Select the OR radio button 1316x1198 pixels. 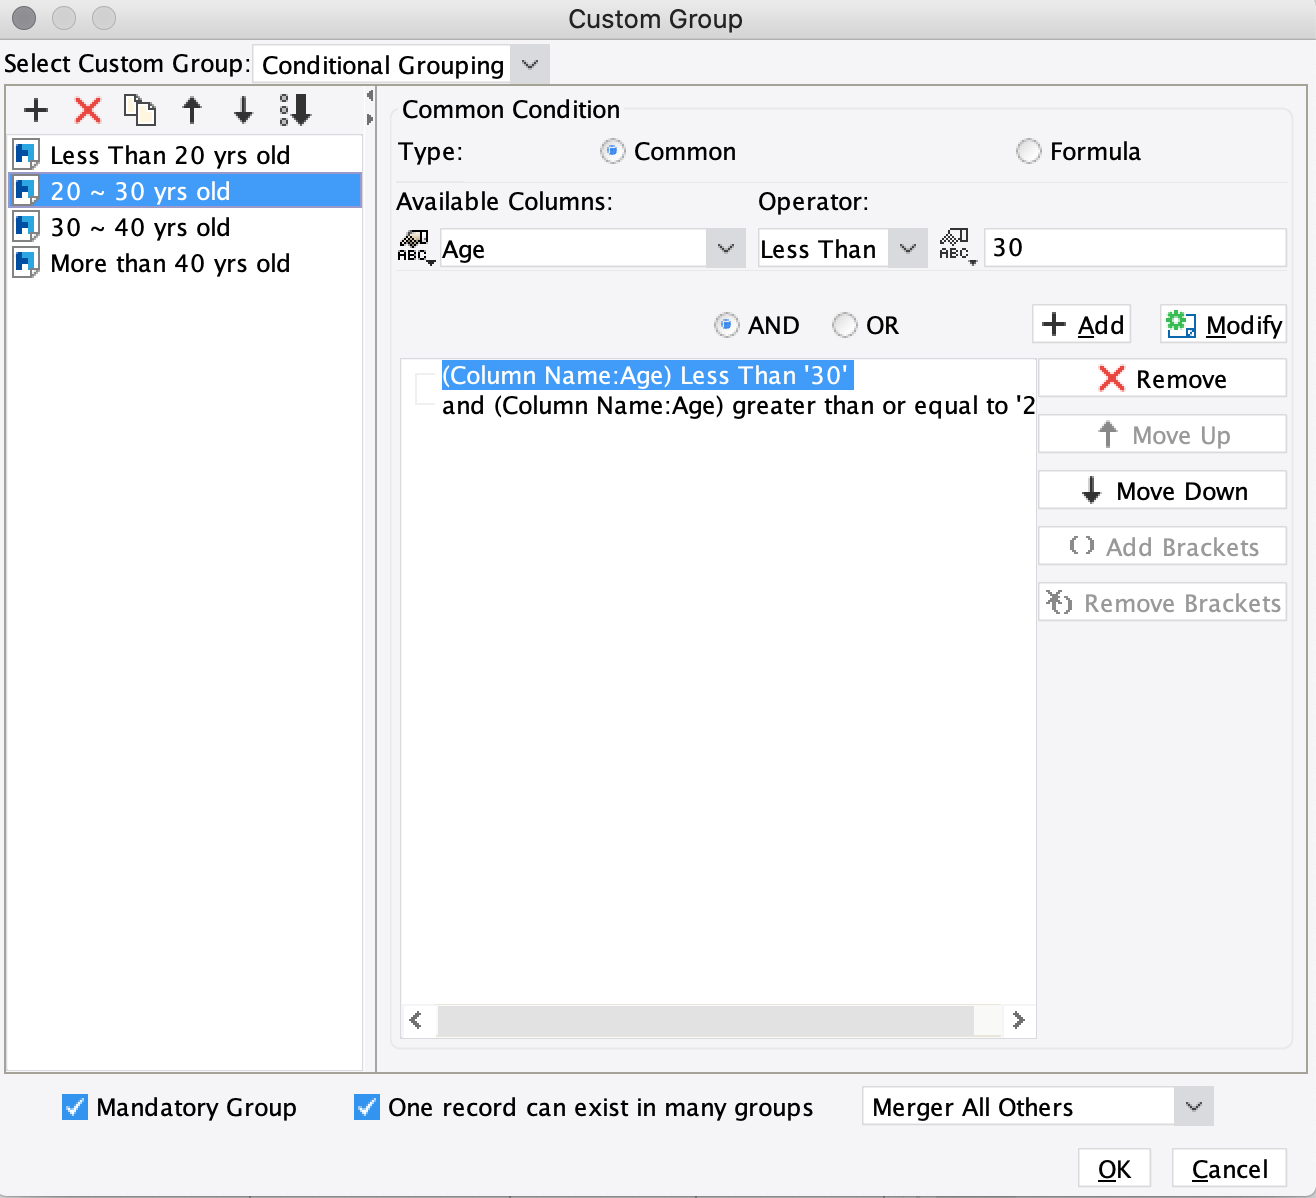[x=845, y=324]
